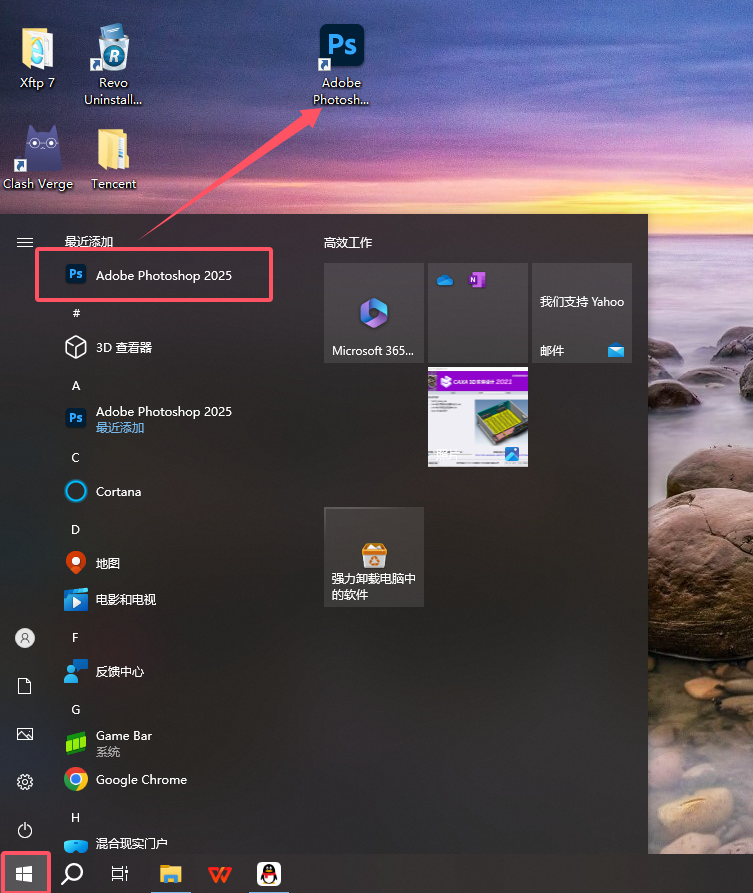The image size is (753, 893).
Task: Click the Power button in Start sidebar
Action: tap(24, 830)
